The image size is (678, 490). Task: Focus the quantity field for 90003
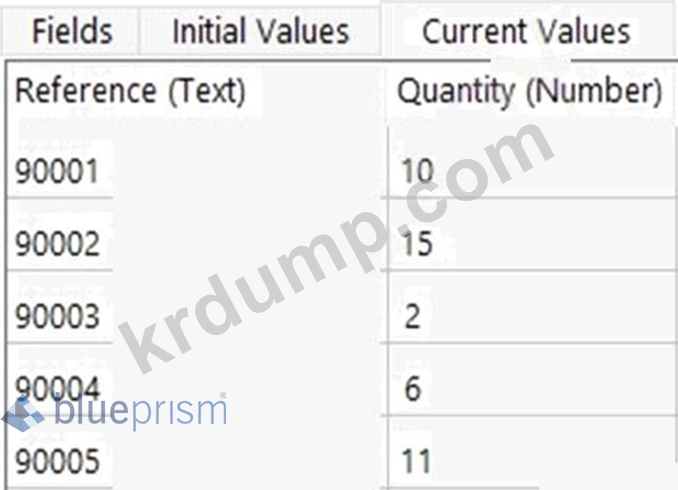(x=412, y=317)
